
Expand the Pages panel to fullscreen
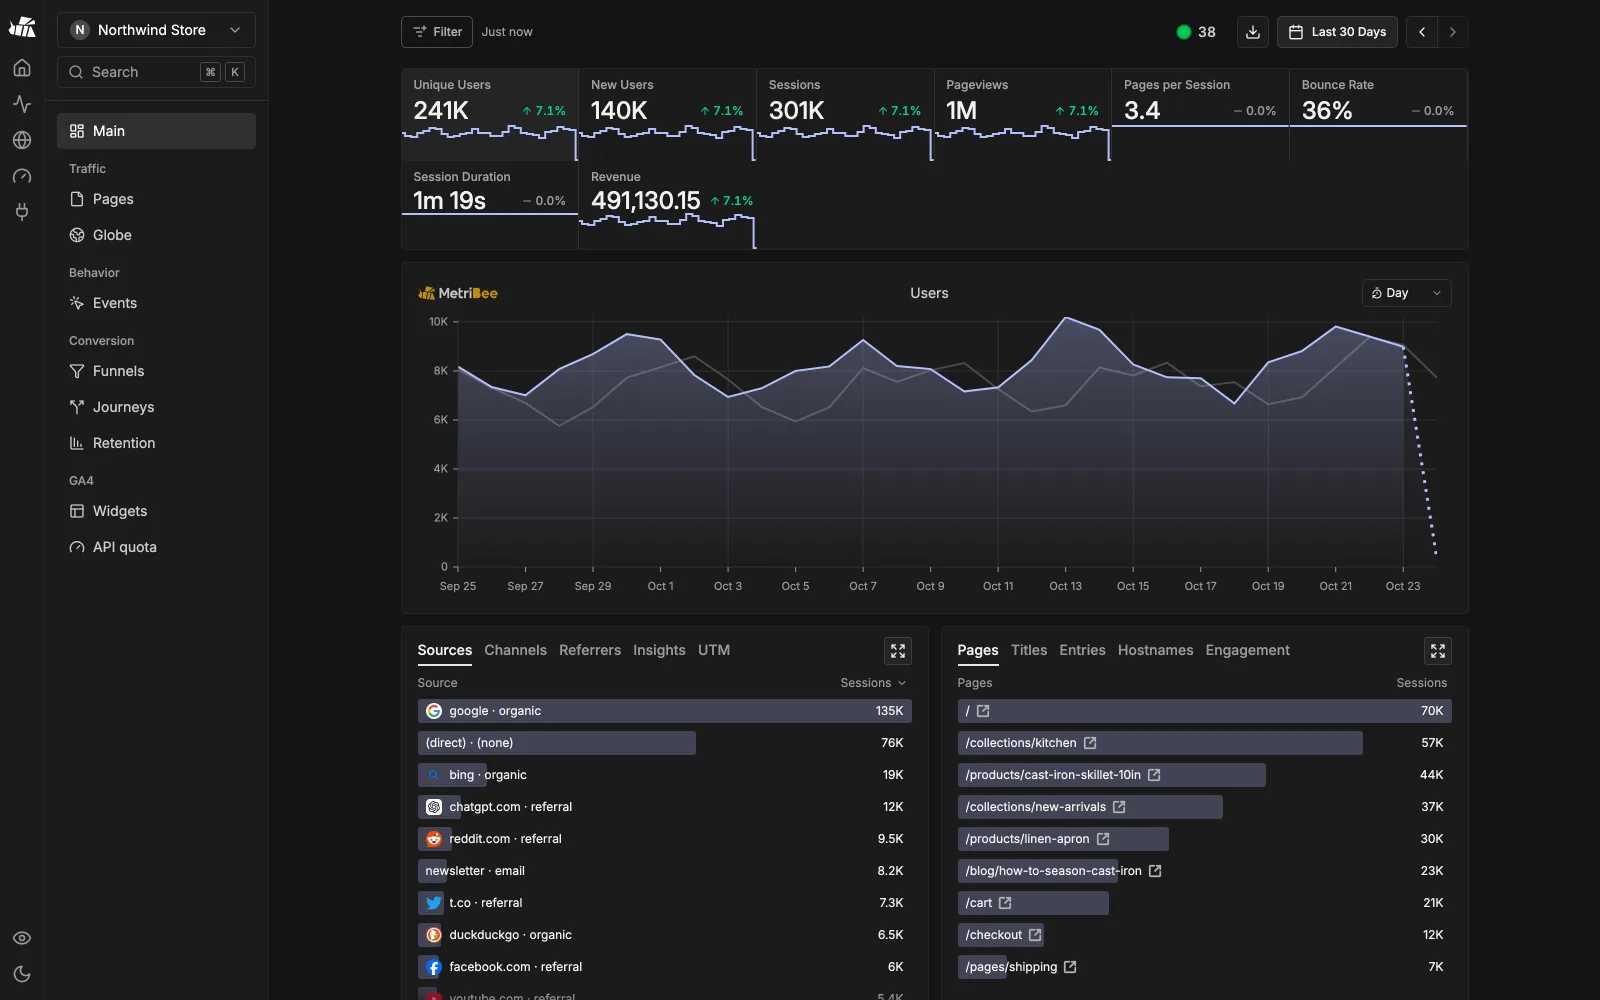coord(1438,651)
